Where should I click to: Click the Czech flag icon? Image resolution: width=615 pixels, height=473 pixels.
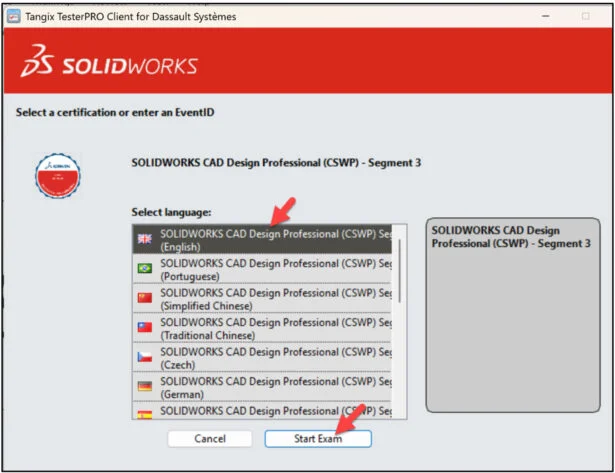tap(145, 355)
